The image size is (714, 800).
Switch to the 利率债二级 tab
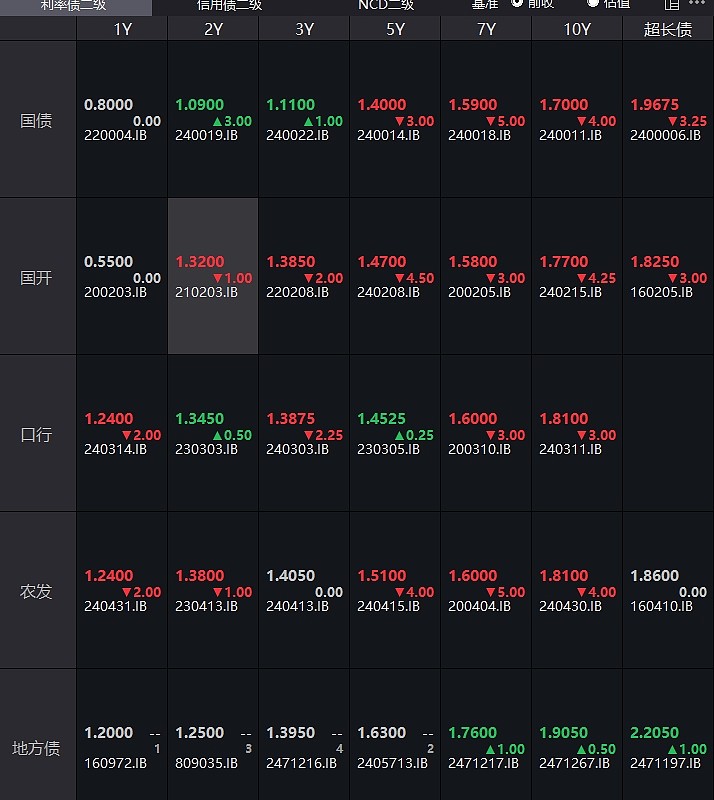coord(75,5)
